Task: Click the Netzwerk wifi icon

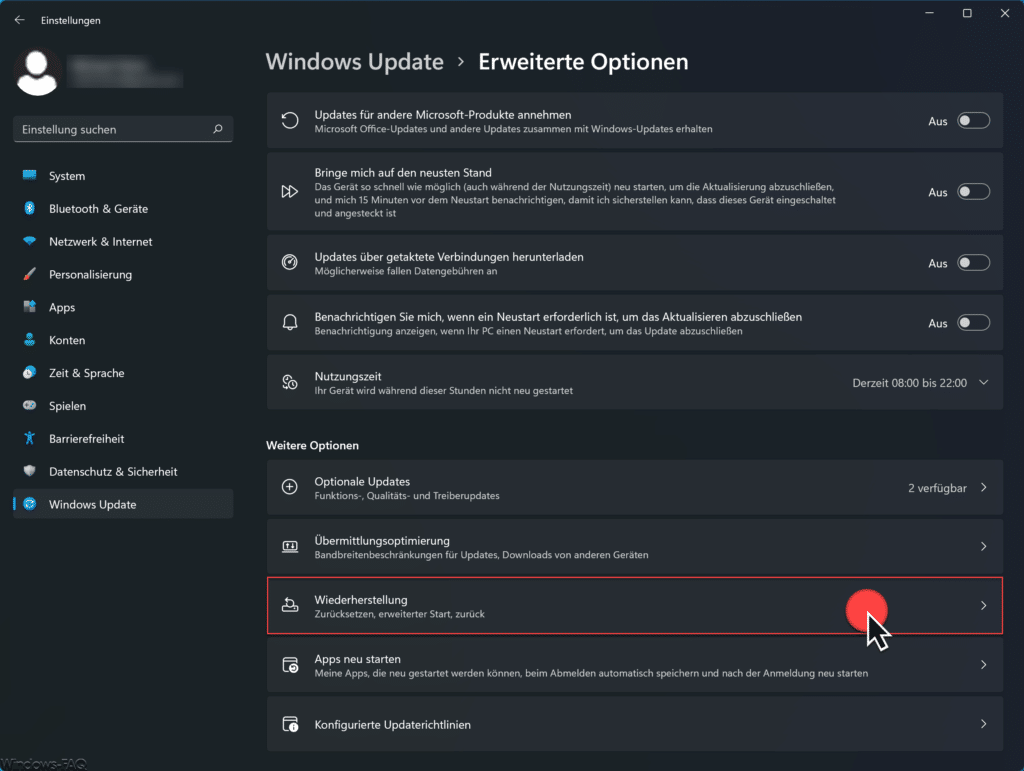Action: (29, 241)
